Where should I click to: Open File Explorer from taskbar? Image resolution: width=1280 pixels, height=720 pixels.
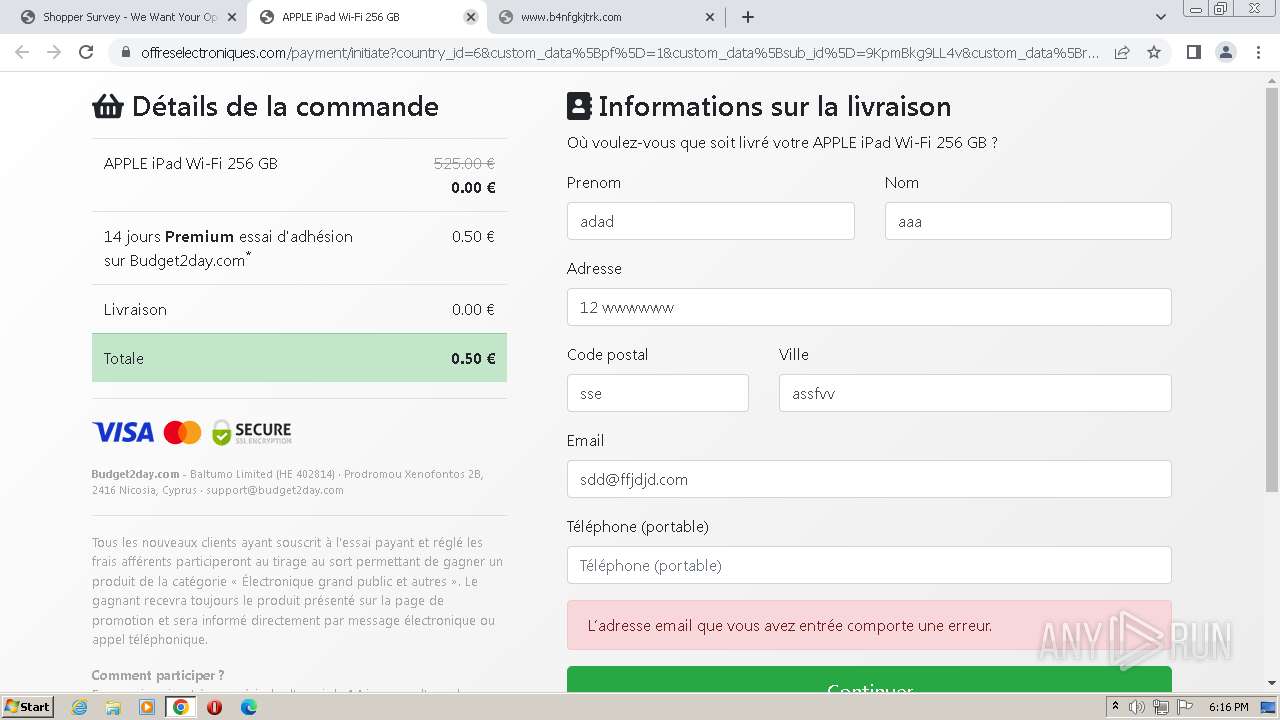[x=113, y=707]
